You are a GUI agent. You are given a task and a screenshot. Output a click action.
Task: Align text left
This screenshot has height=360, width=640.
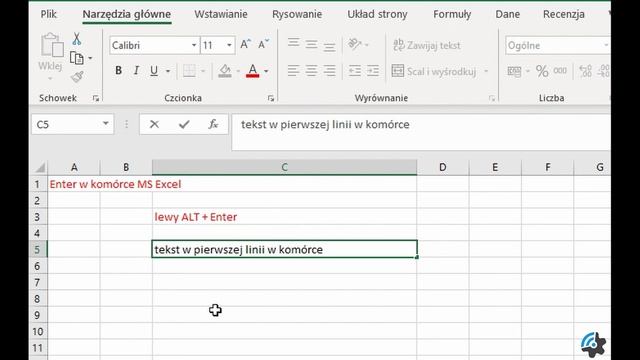pyautogui.click(x=293, y=71)
